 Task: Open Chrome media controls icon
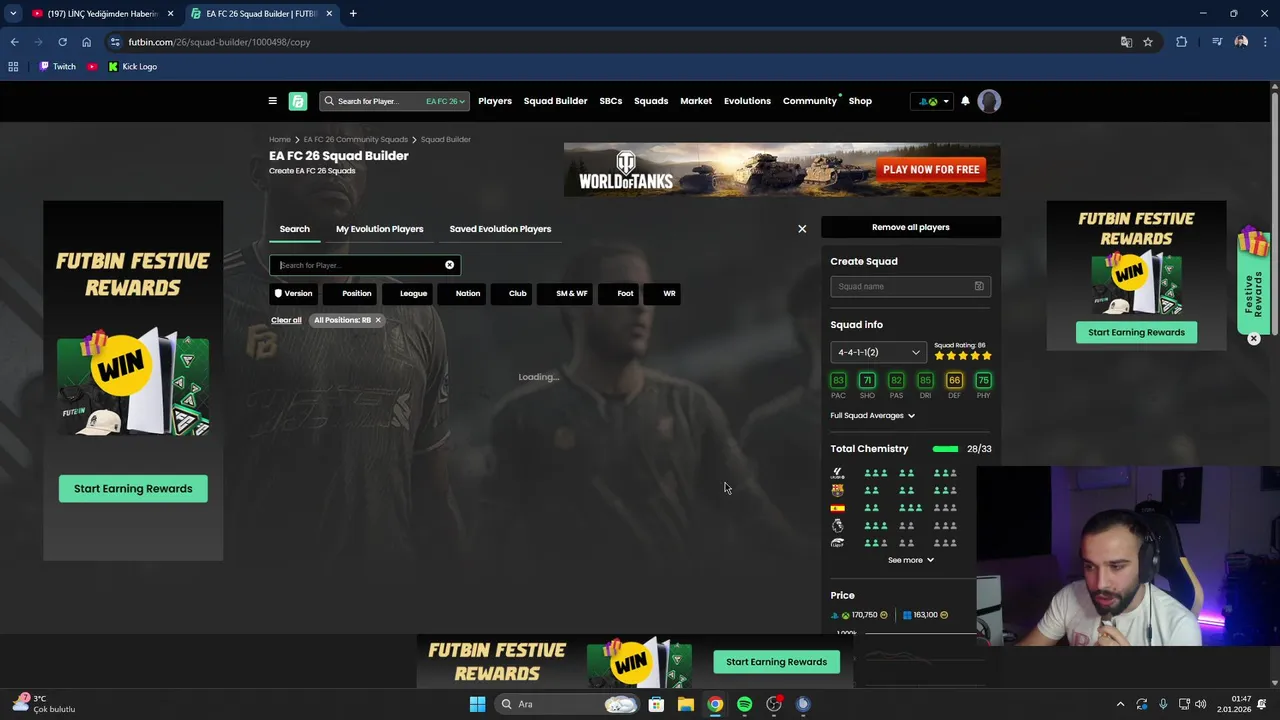tap(1217, 42)
